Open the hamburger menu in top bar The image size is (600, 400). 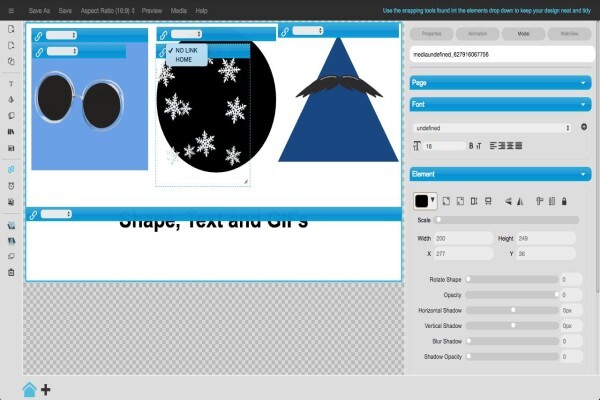pyautogui.click(x=11, y=11)
